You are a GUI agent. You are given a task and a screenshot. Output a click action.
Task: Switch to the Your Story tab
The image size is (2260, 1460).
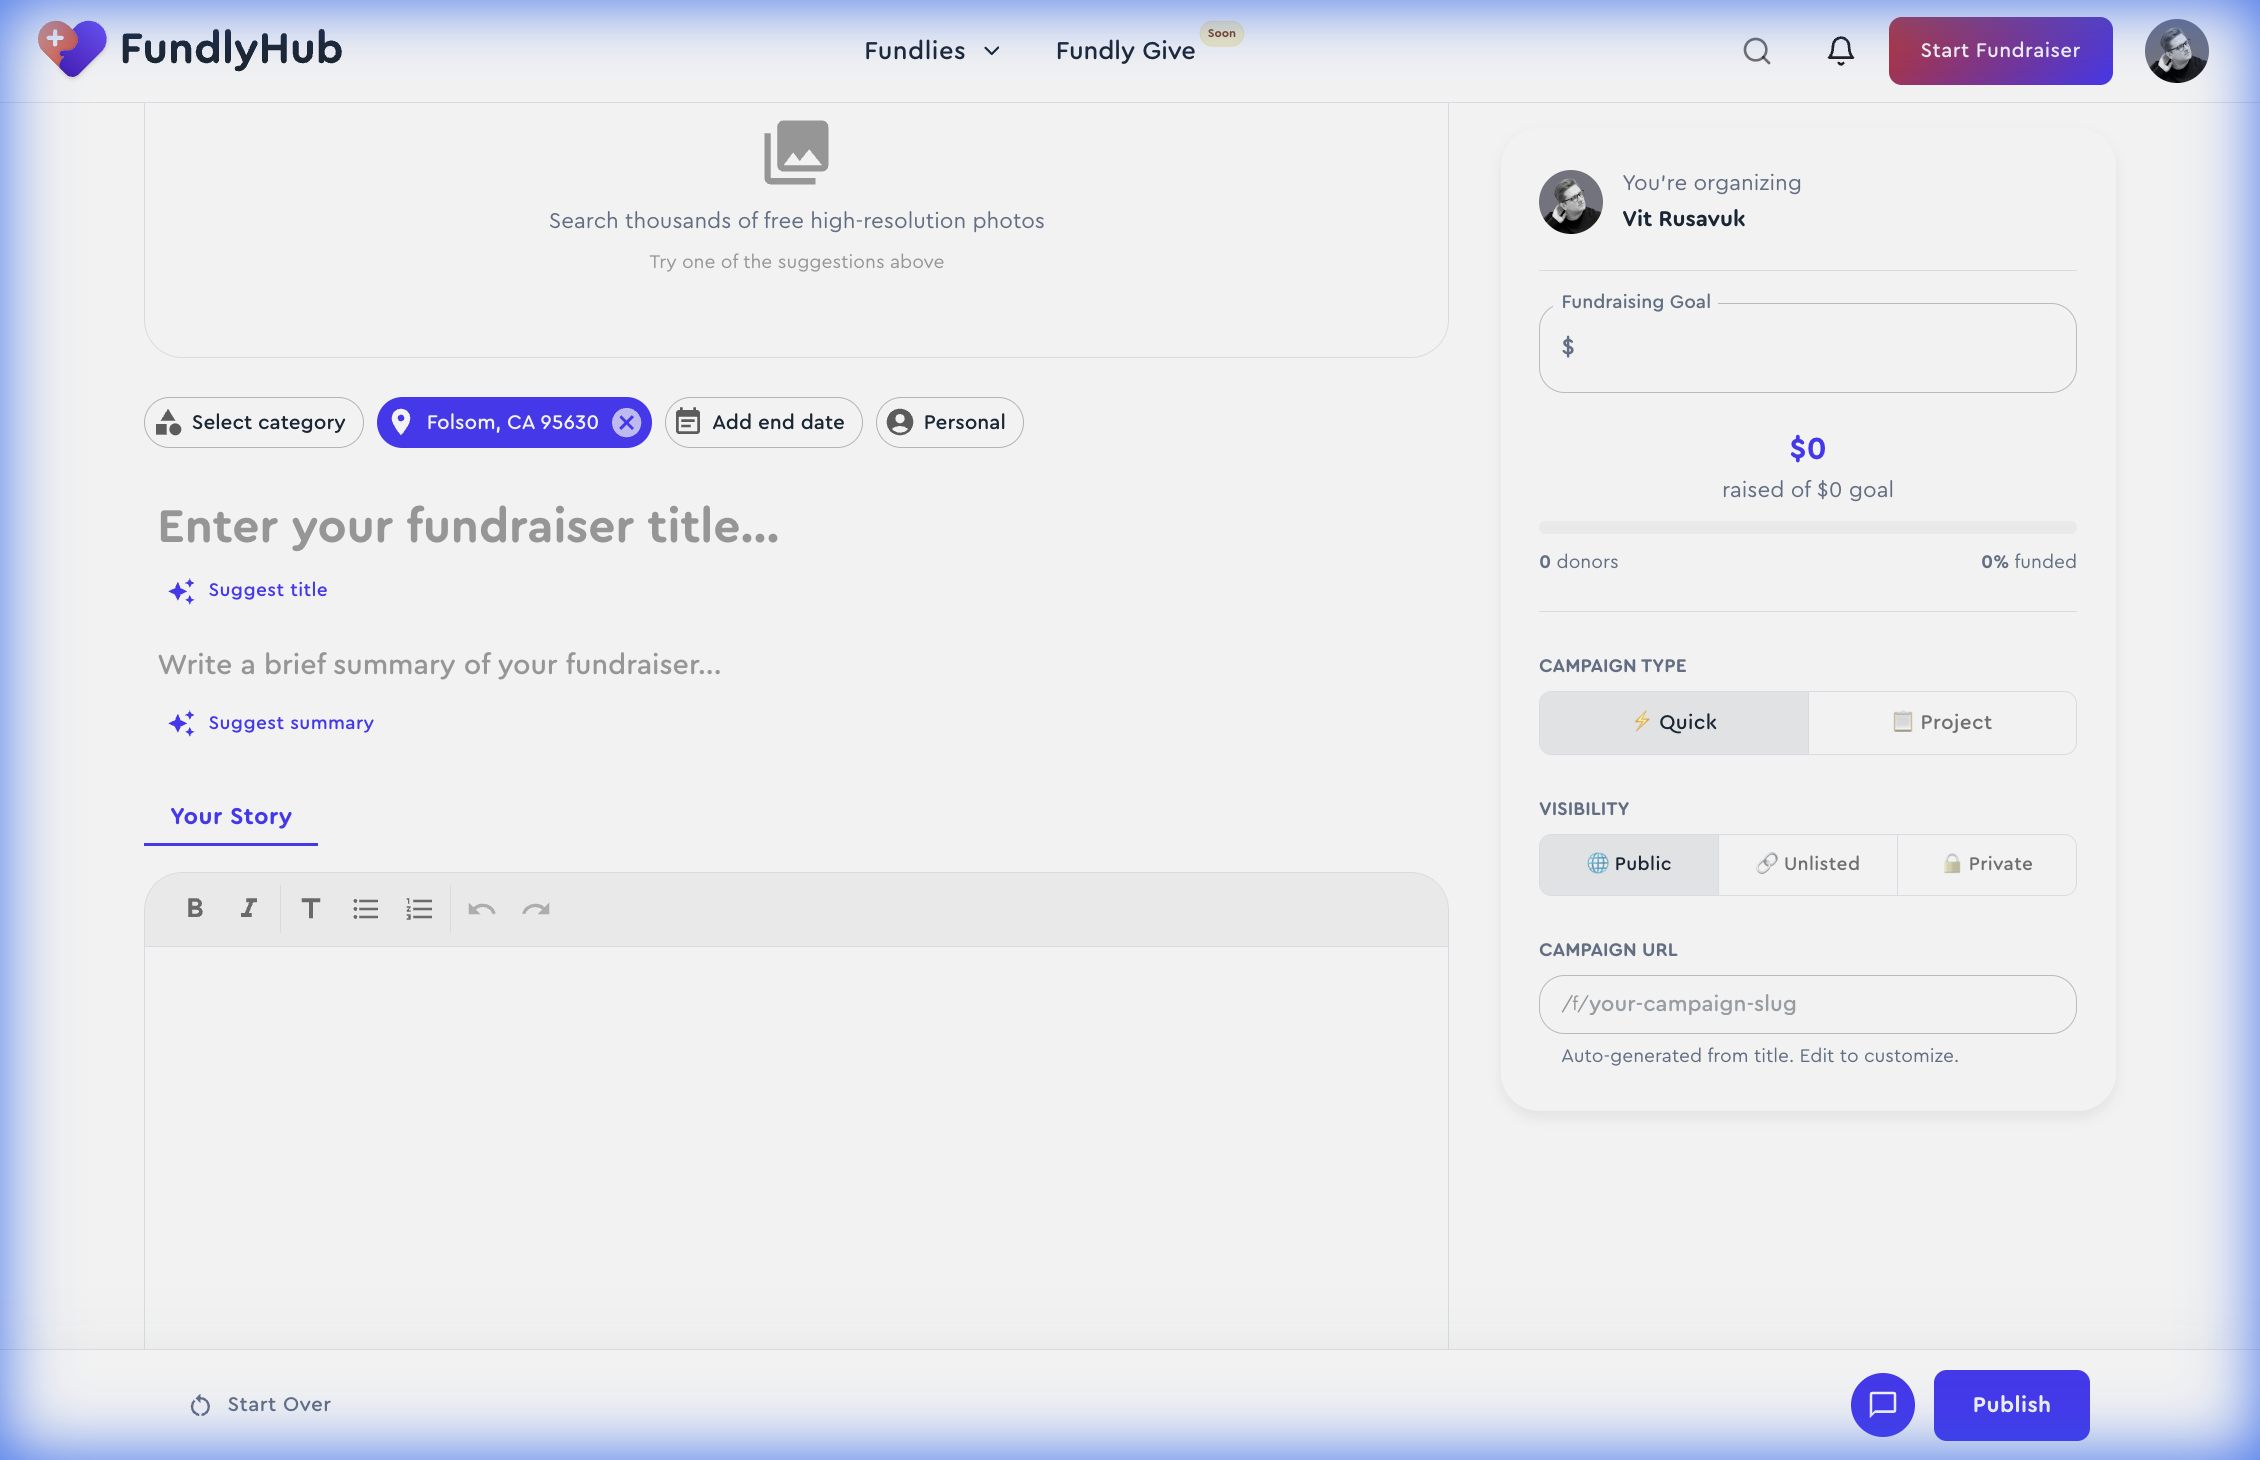231,816
